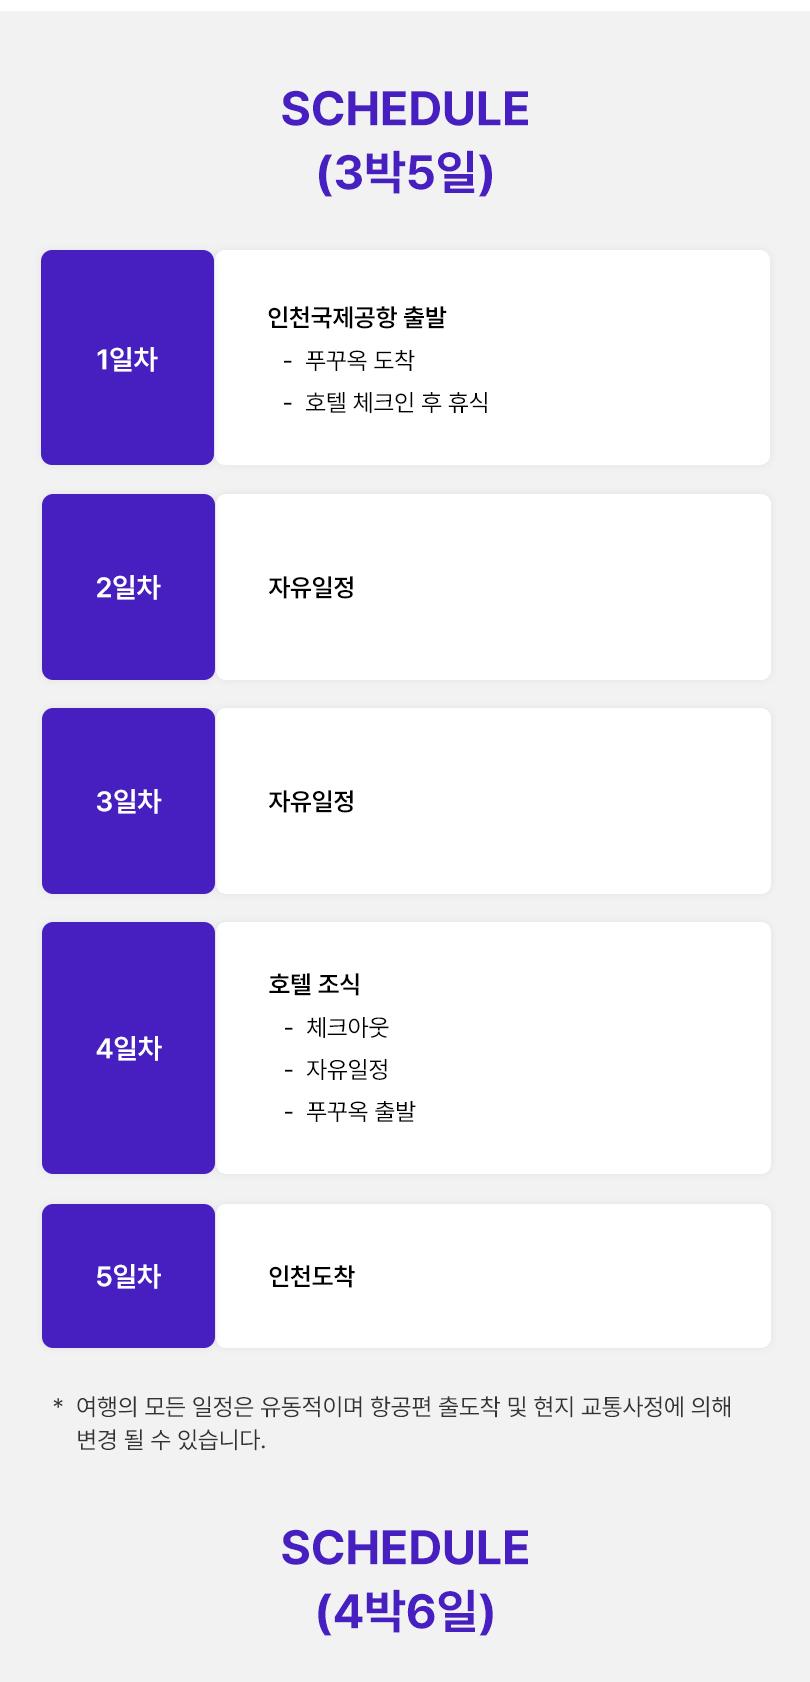The image size is (810, 1682).
Task: Click the 체크아웃 list item
Action: tap(348, 1027)
